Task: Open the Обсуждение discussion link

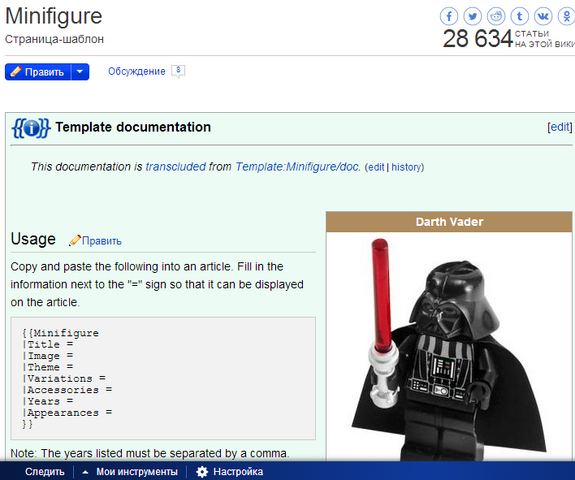Action: click(x=136, y=71)
